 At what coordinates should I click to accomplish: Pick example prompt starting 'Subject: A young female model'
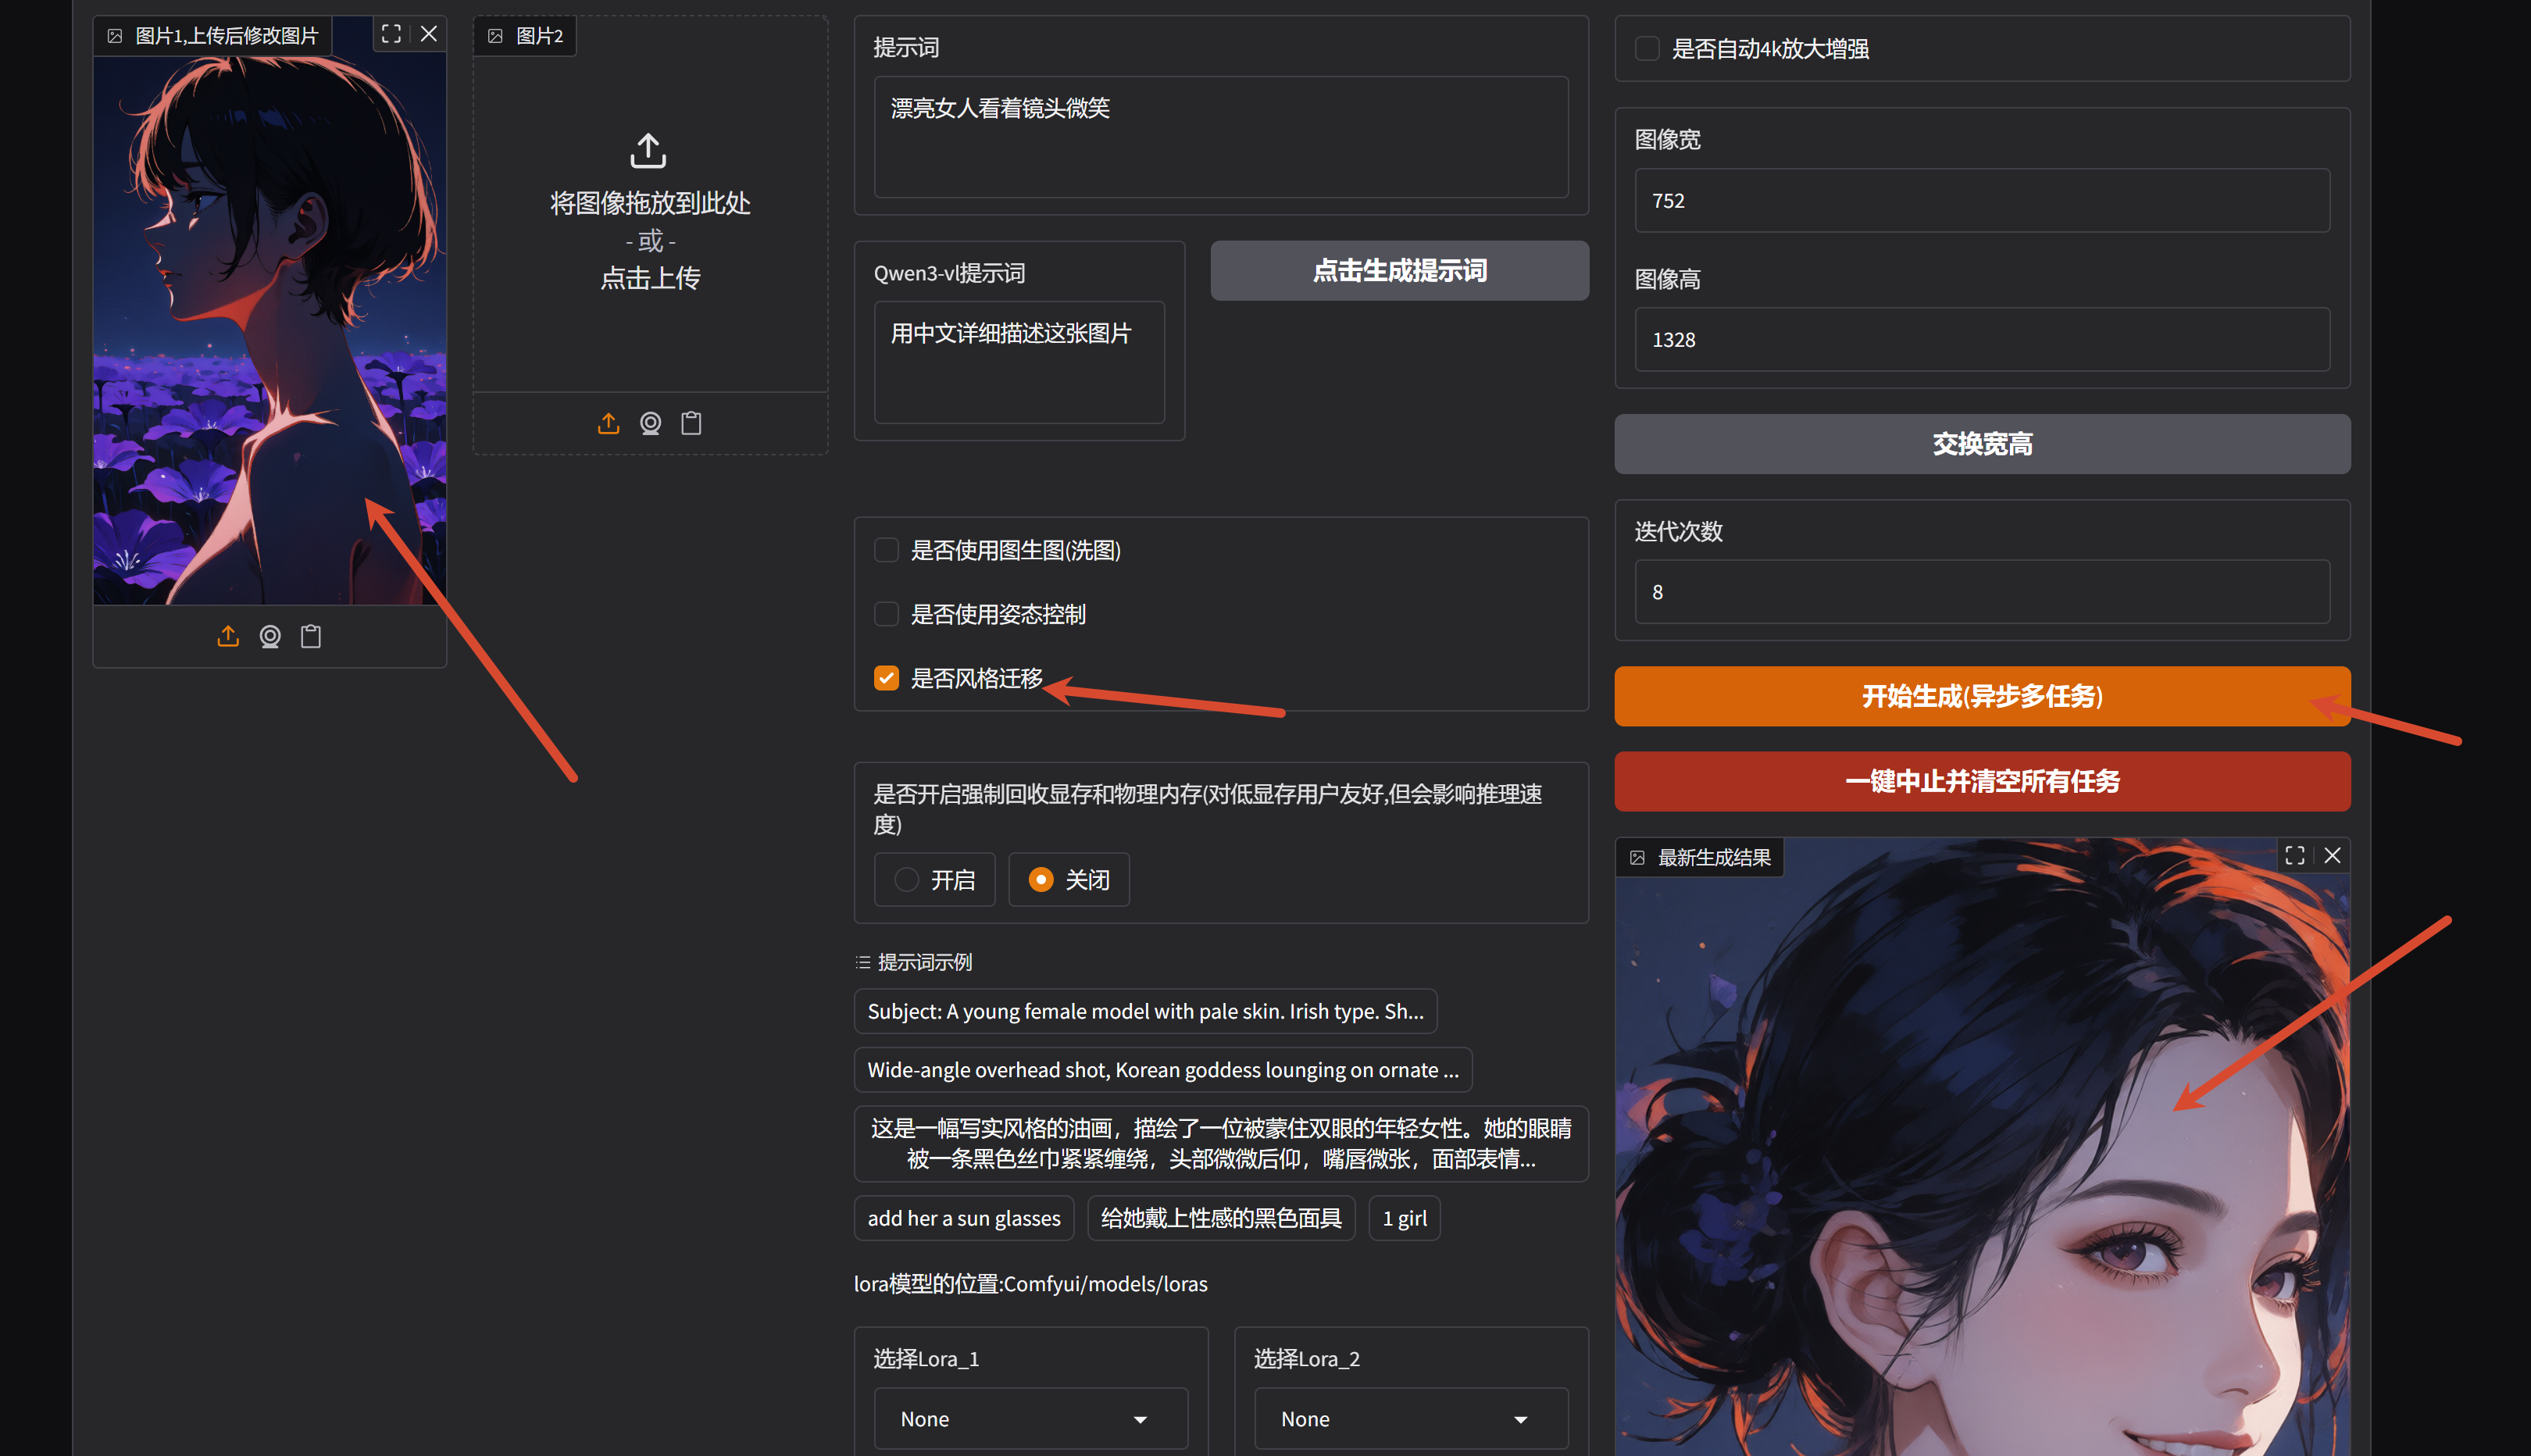point(1145,1011)
